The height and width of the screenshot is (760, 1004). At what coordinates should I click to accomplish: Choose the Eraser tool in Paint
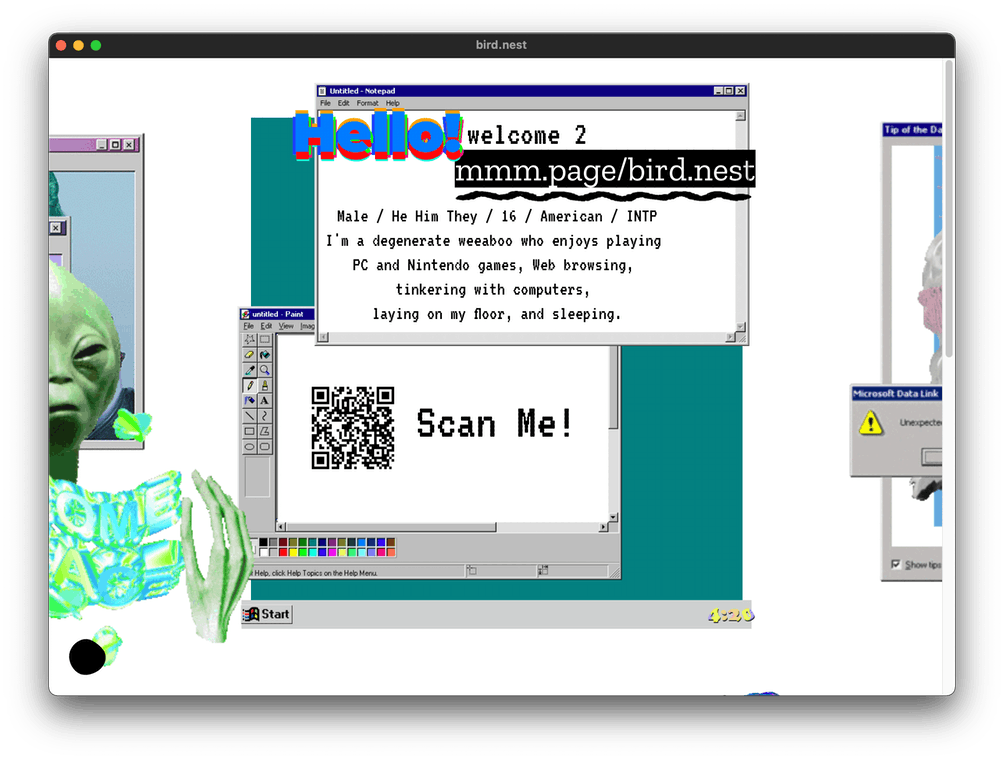point(249,355)
